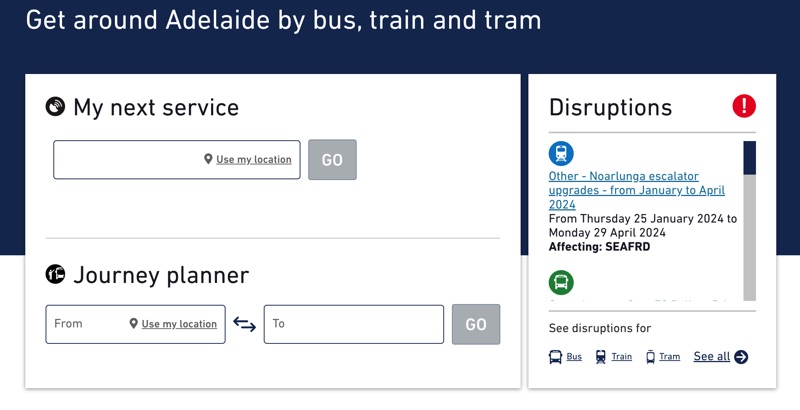Click the location pin in next service field
Image resolution: width=800 pixels, height=410 pixels.
click(208, 159)
